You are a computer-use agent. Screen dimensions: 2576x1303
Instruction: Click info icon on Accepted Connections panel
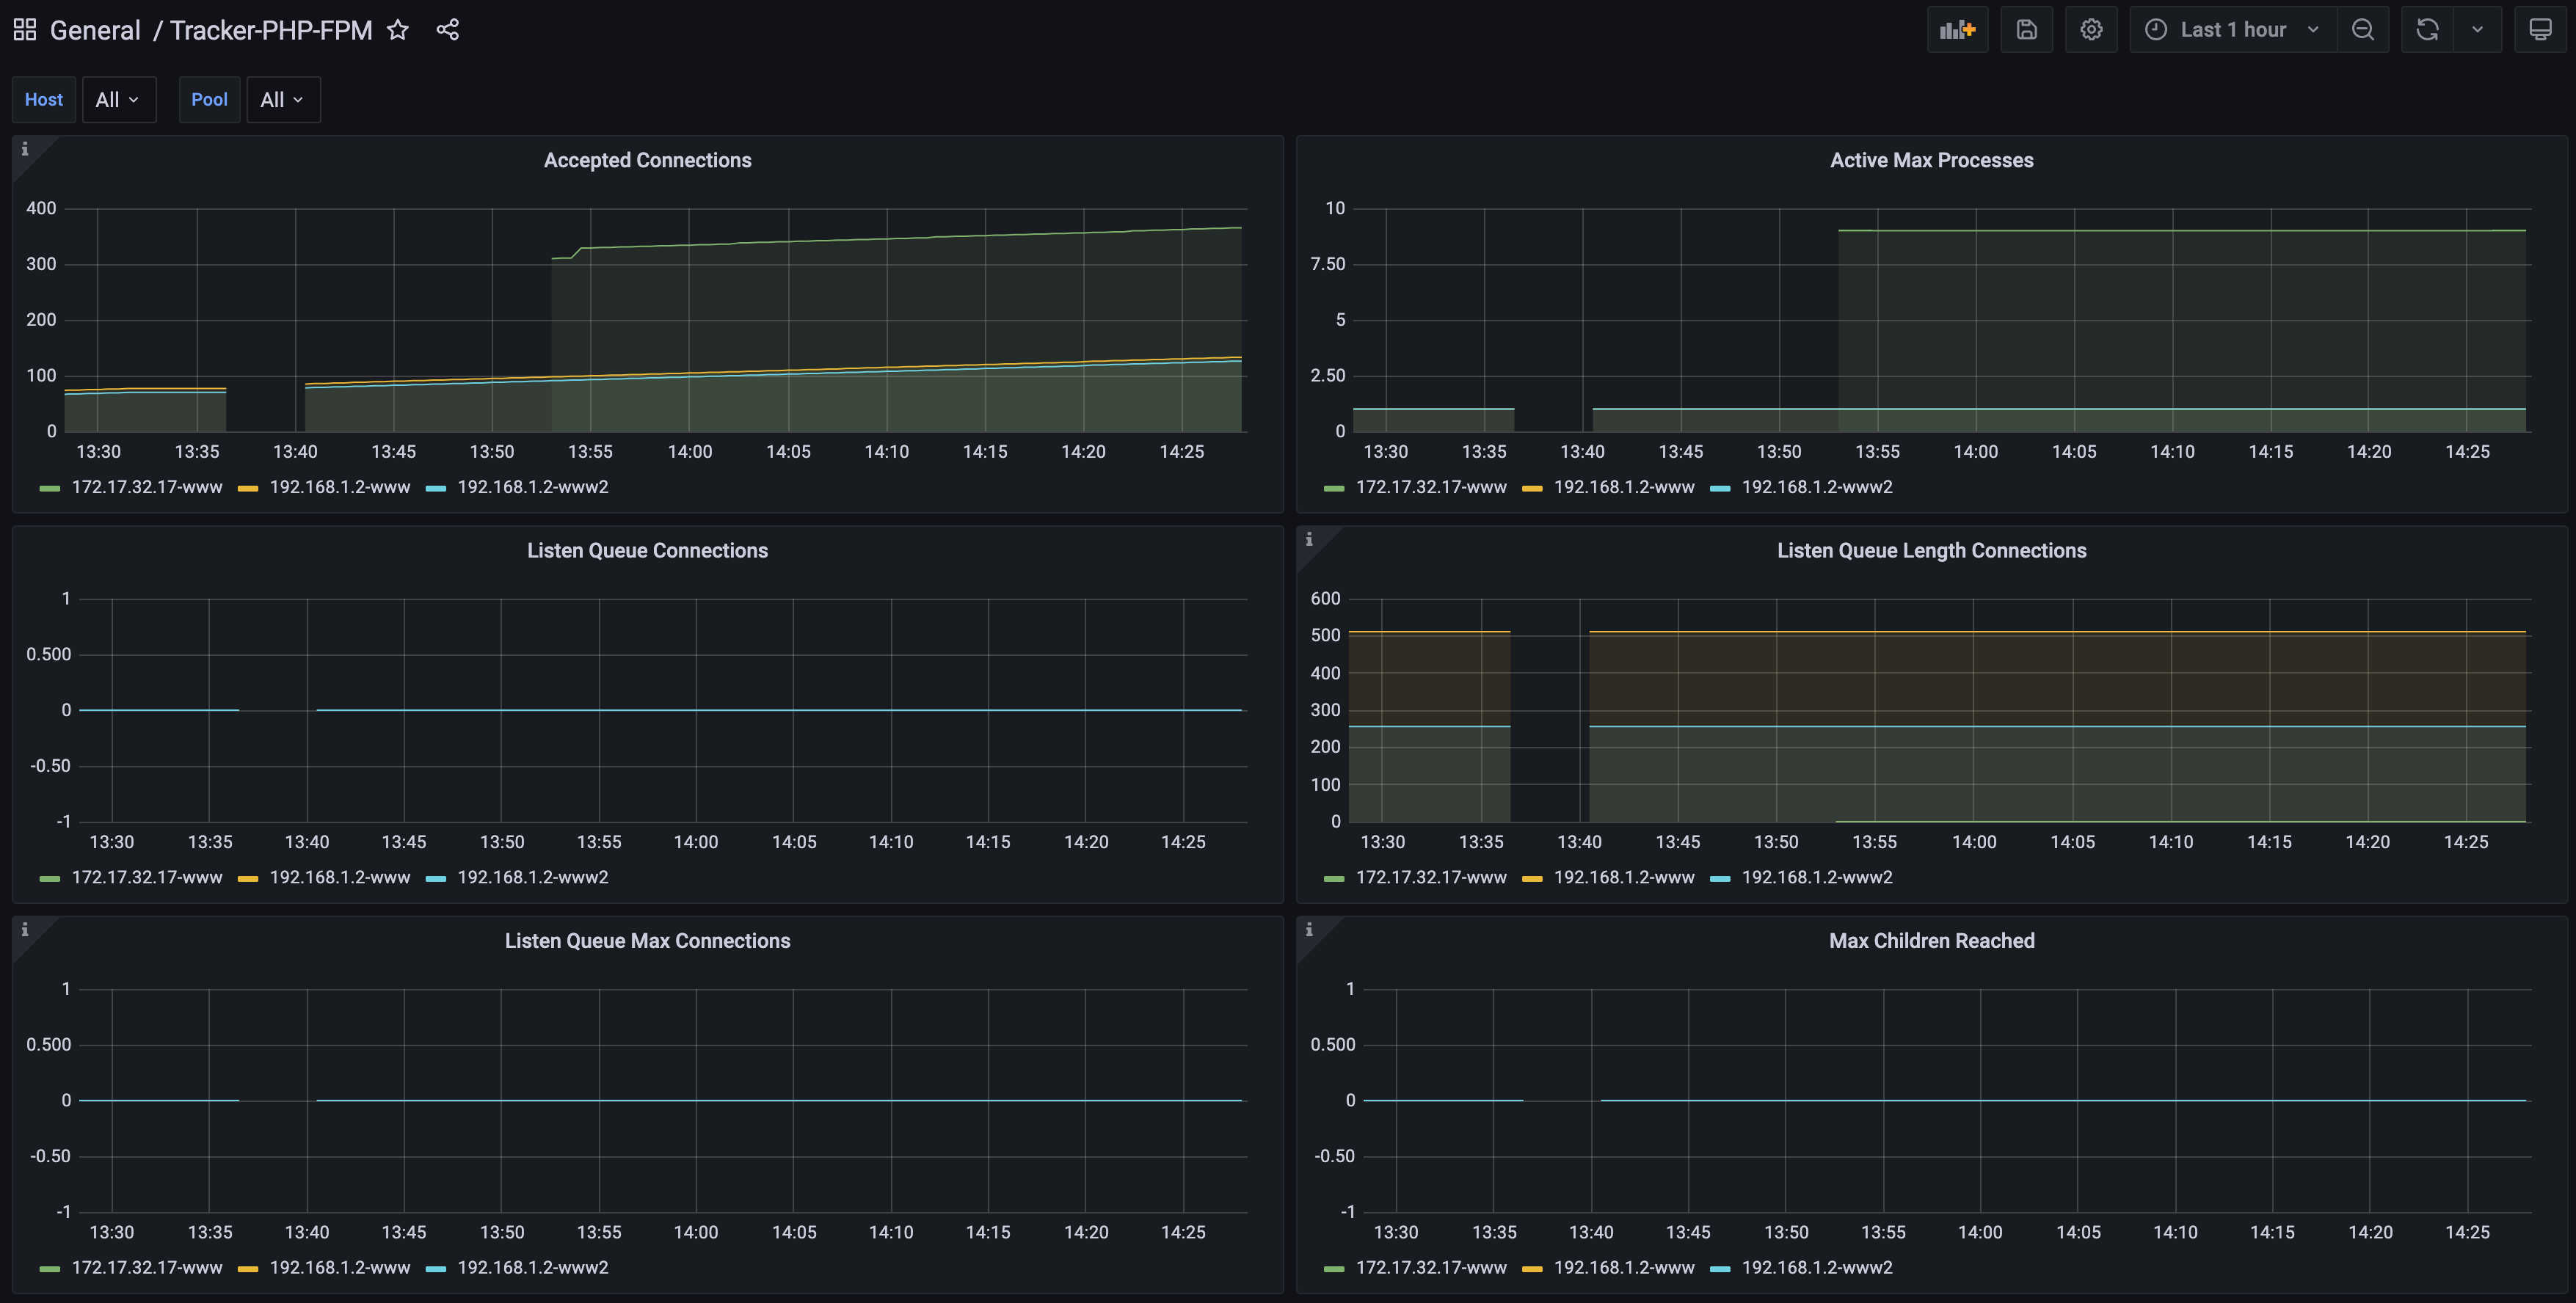point(25,149)
